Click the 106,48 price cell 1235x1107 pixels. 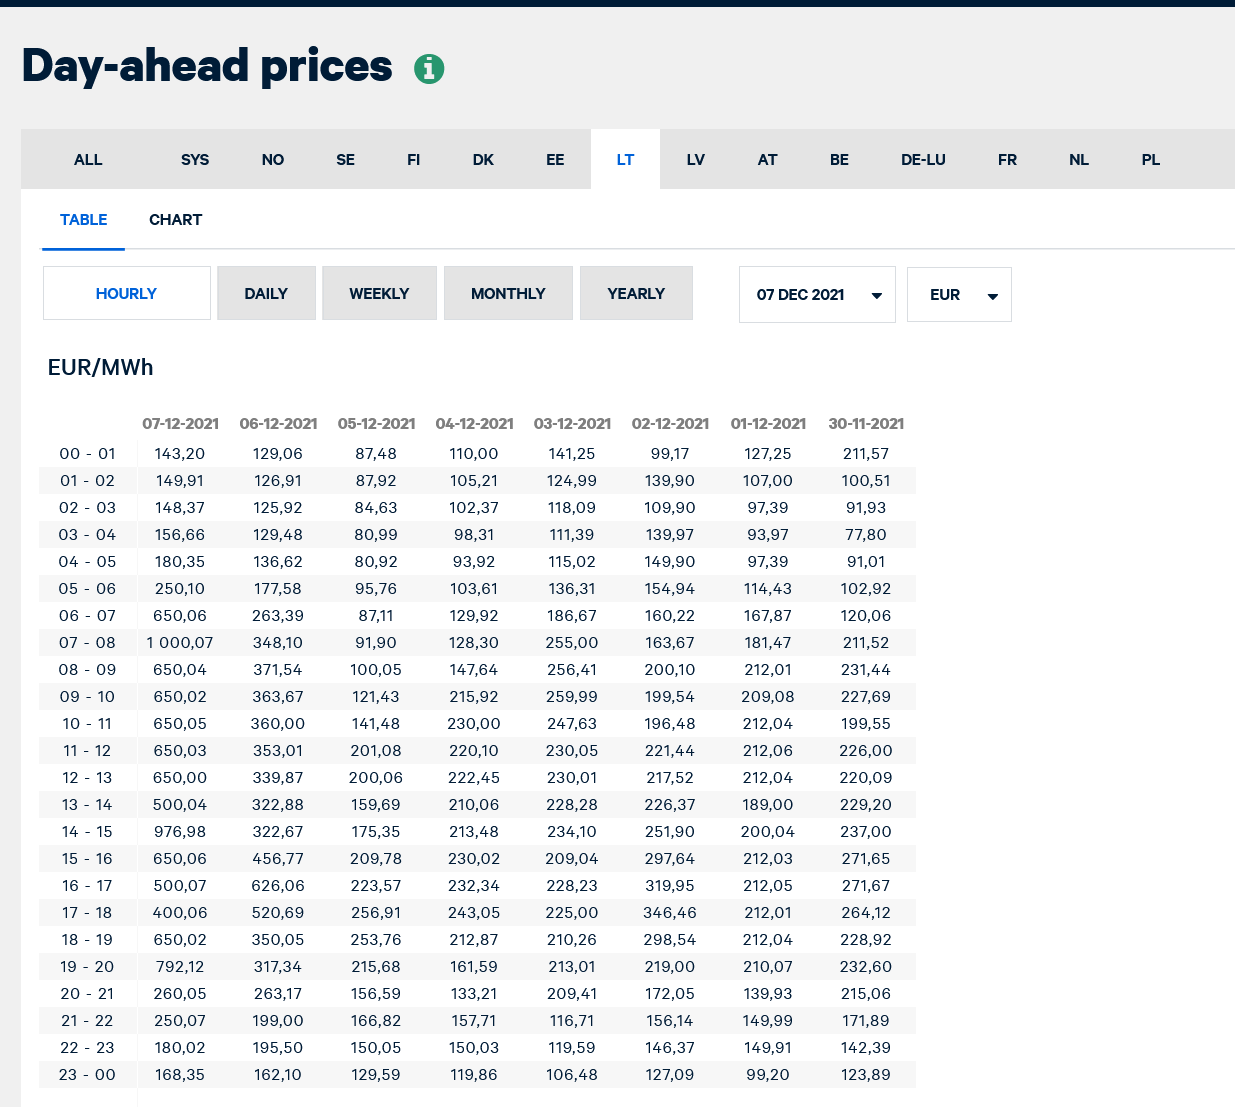(572, 1075)
